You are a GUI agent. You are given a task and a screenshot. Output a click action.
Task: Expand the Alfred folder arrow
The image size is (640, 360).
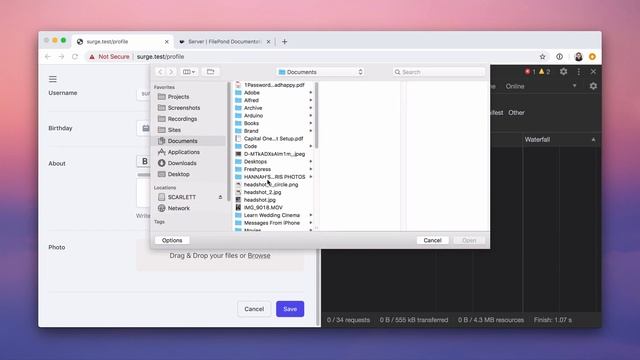click(311, 100)
